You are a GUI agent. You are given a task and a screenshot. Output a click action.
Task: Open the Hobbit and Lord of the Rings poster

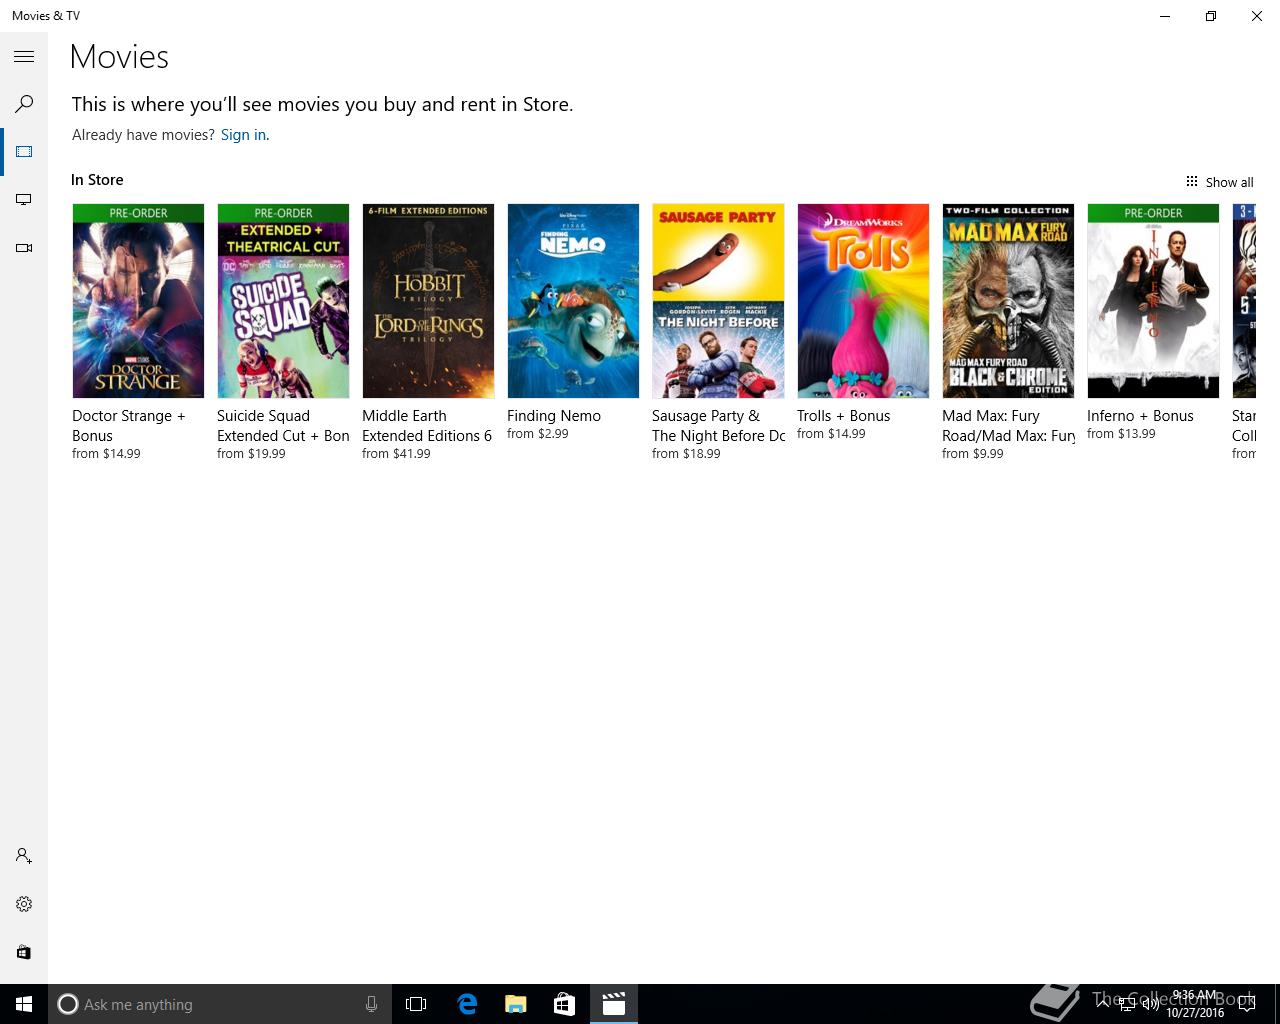tap(428, 301)
